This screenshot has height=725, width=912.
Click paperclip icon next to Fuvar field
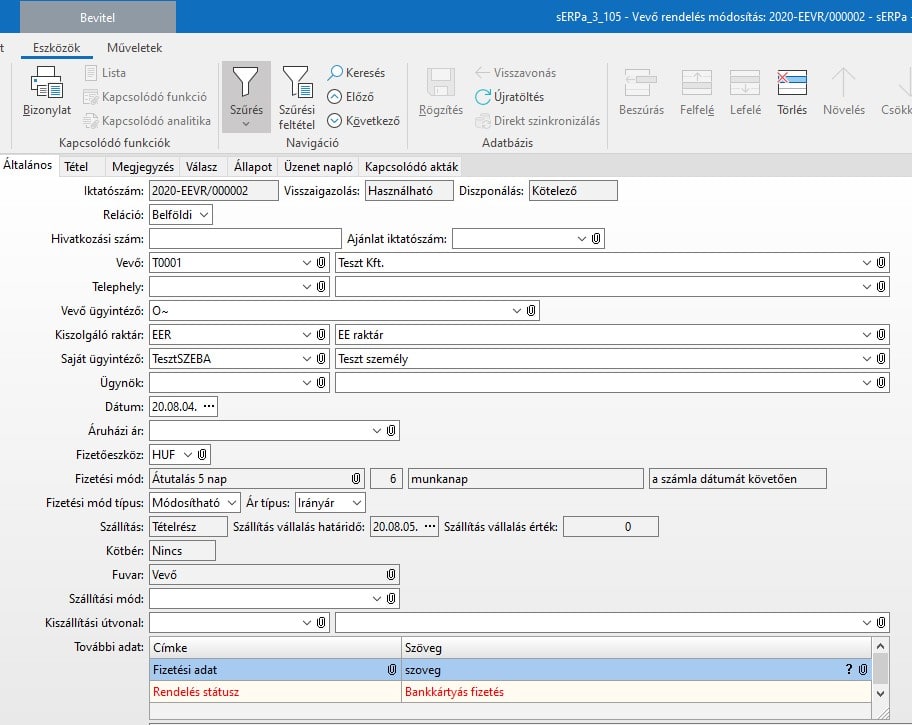pos(391,574)
